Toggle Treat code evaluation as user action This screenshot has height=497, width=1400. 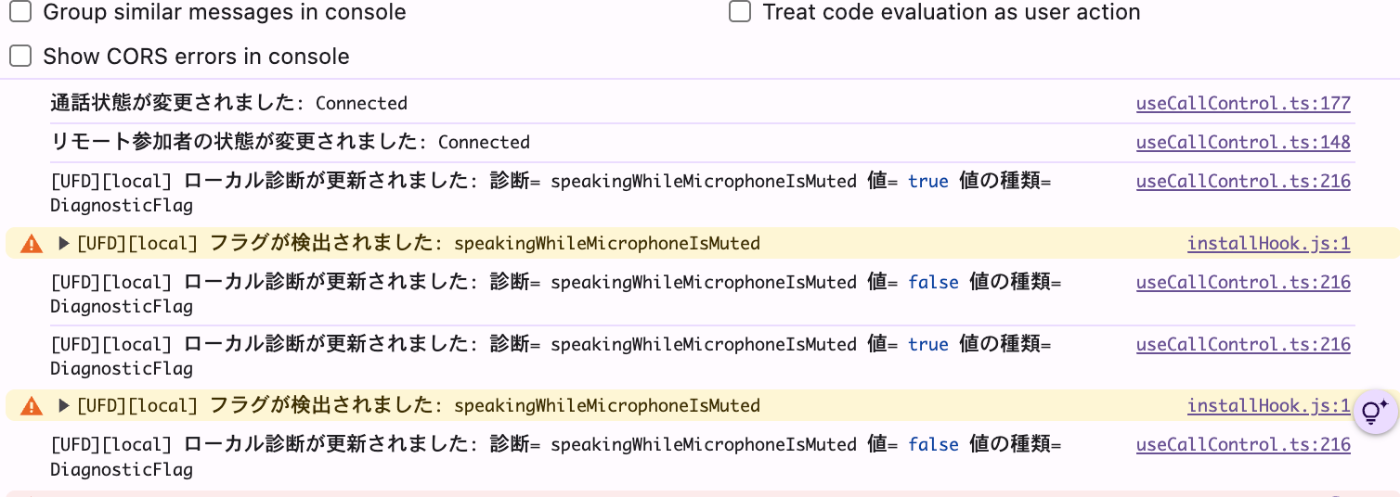click(740, 13)
